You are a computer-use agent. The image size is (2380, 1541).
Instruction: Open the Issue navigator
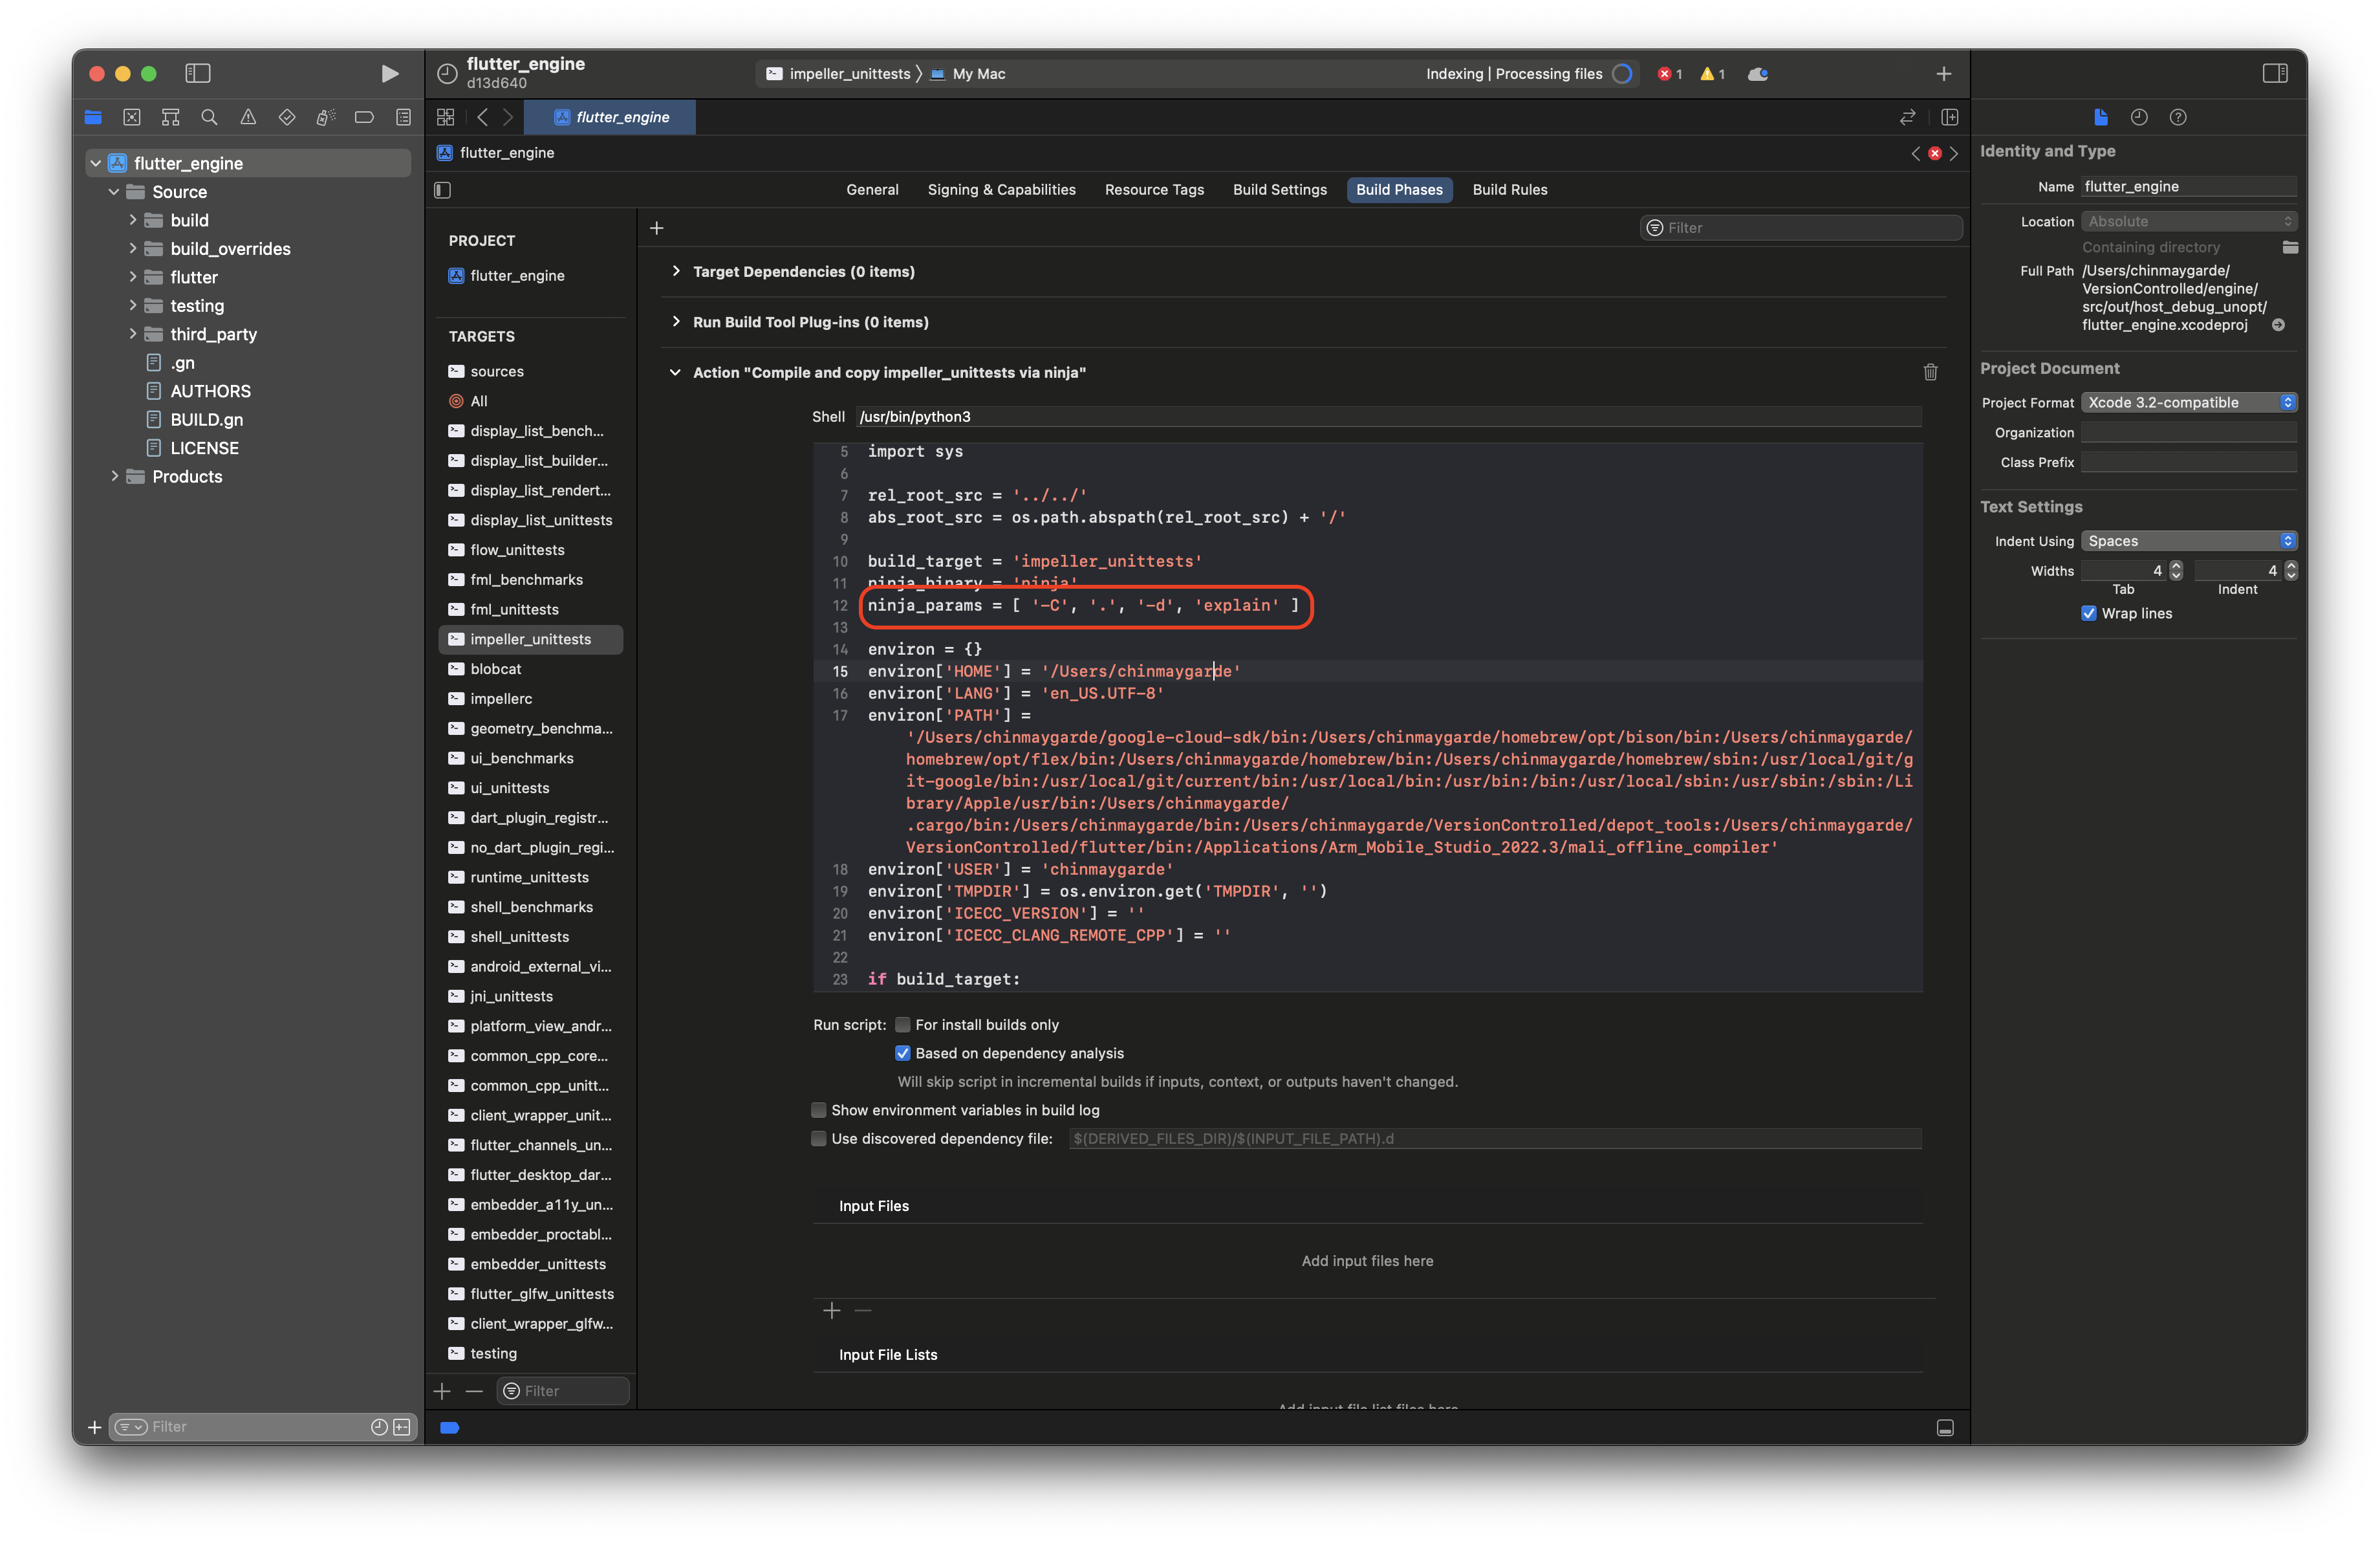point(249,117)
